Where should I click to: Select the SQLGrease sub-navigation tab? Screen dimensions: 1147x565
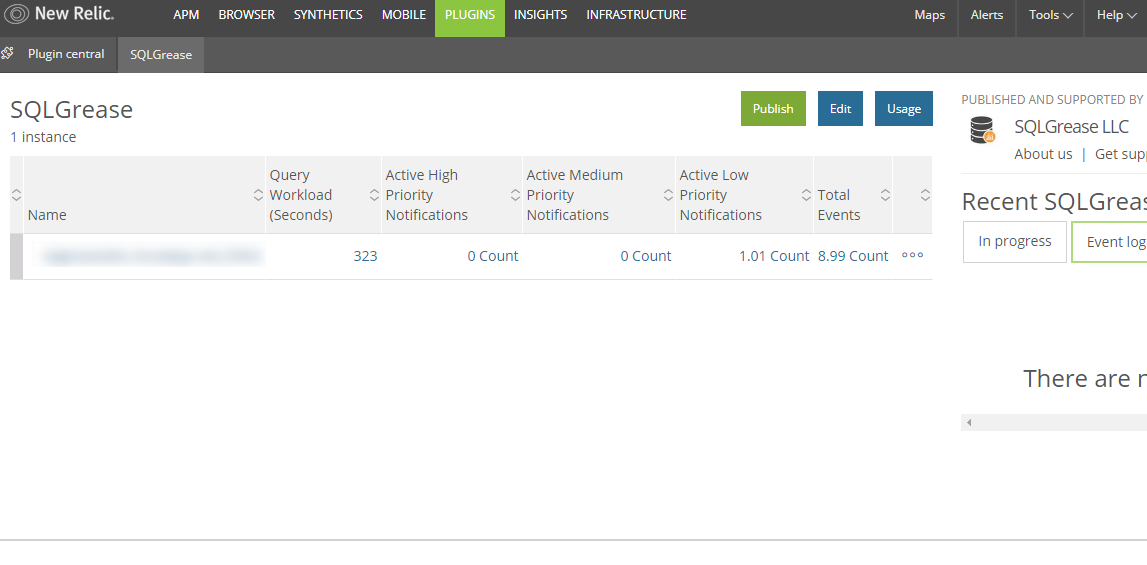coord(161,55)
